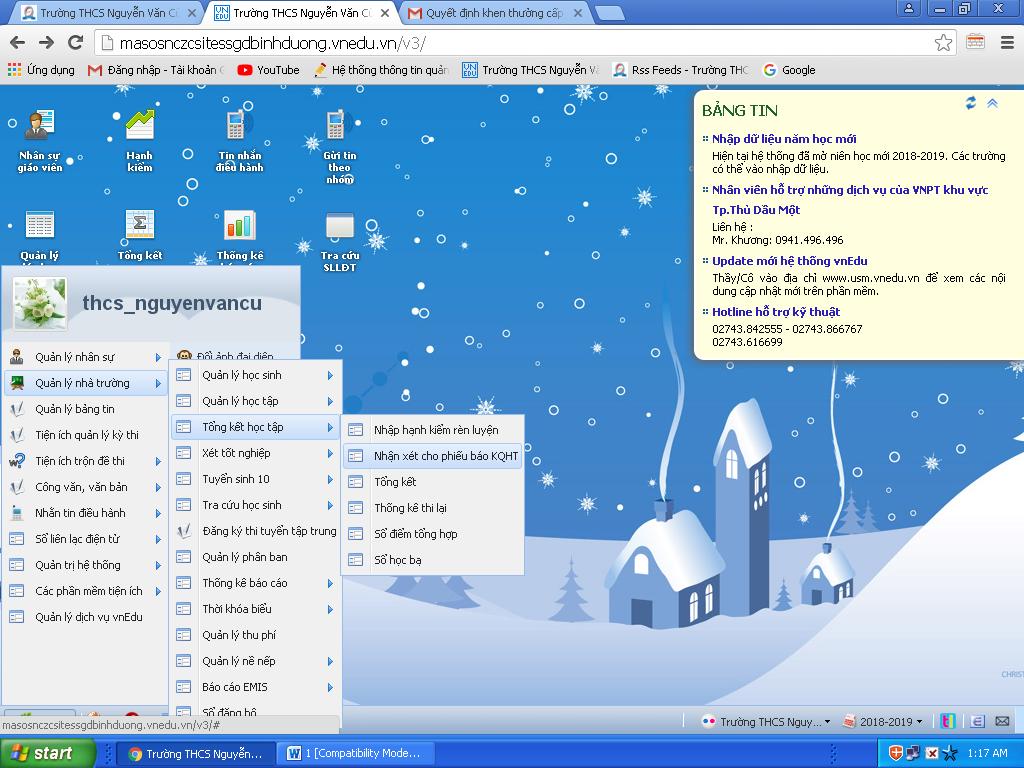Switch to the Quyết định khen thưởng tab

494,13
